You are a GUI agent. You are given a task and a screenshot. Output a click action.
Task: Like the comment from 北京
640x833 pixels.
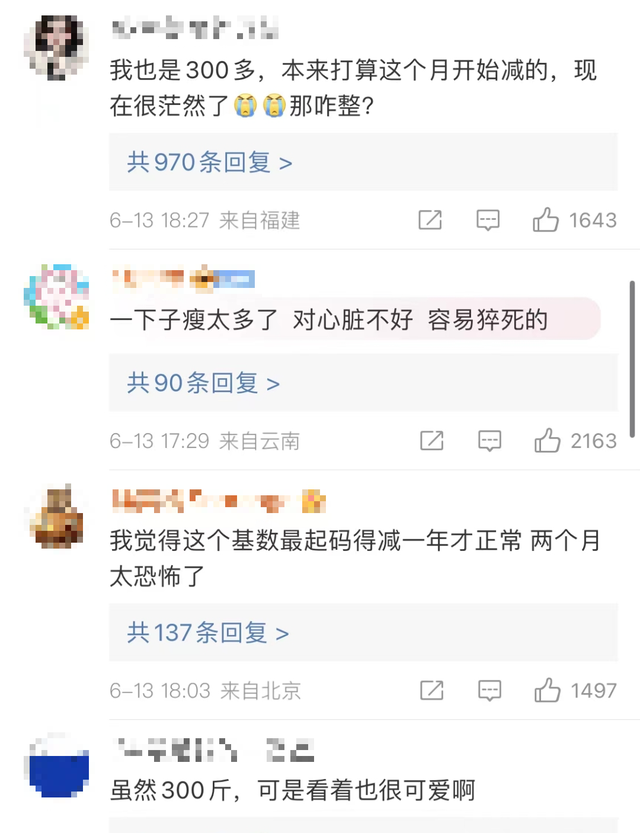[x=547, y=690]
